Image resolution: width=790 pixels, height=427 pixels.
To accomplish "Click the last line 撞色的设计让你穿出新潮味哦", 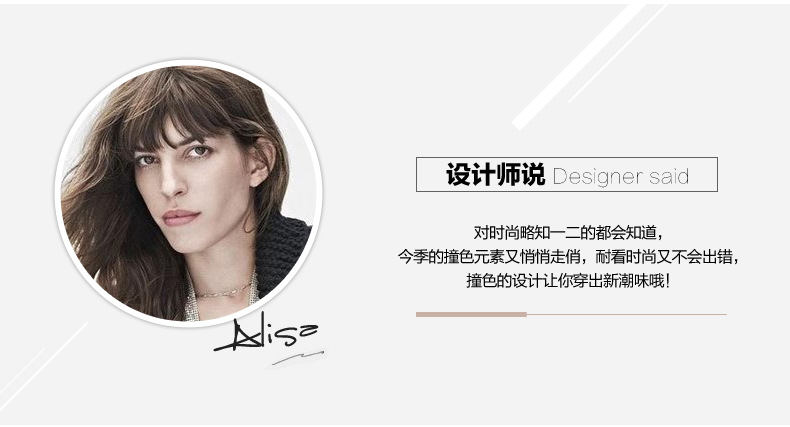I will point(568,280).
